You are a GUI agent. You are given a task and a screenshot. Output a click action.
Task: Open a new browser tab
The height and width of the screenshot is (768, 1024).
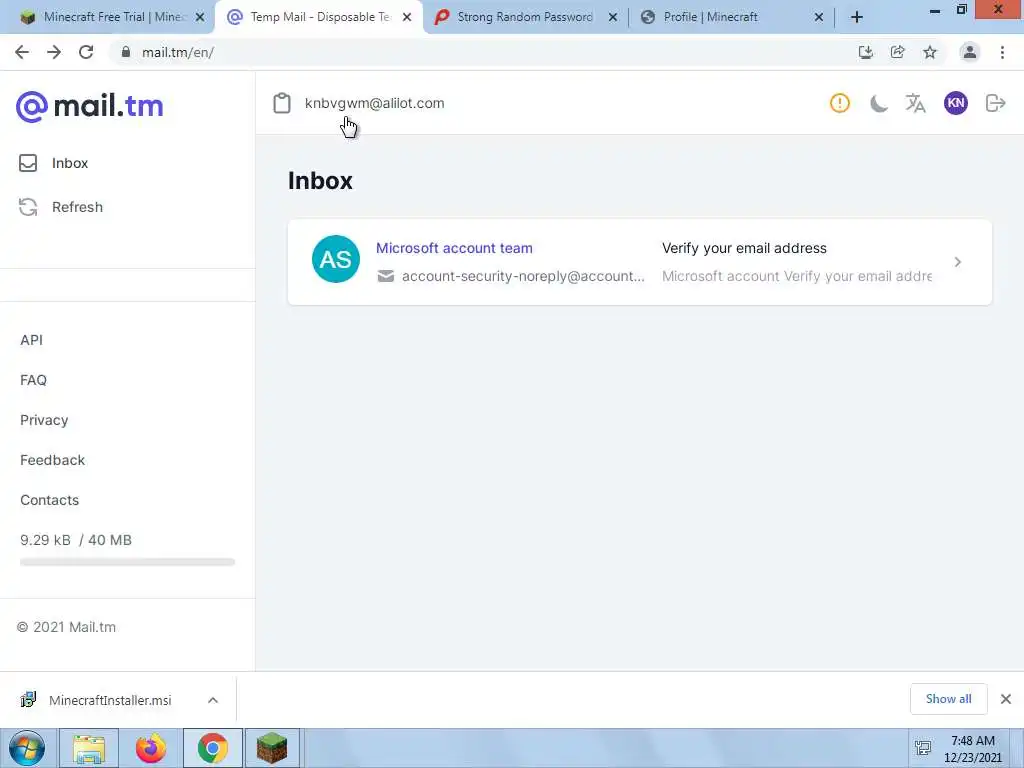click(x=857, y=17)
